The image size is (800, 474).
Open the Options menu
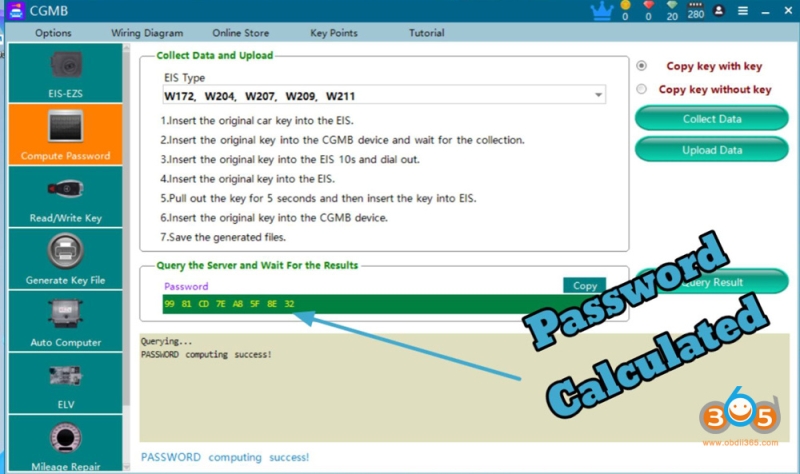53,33
